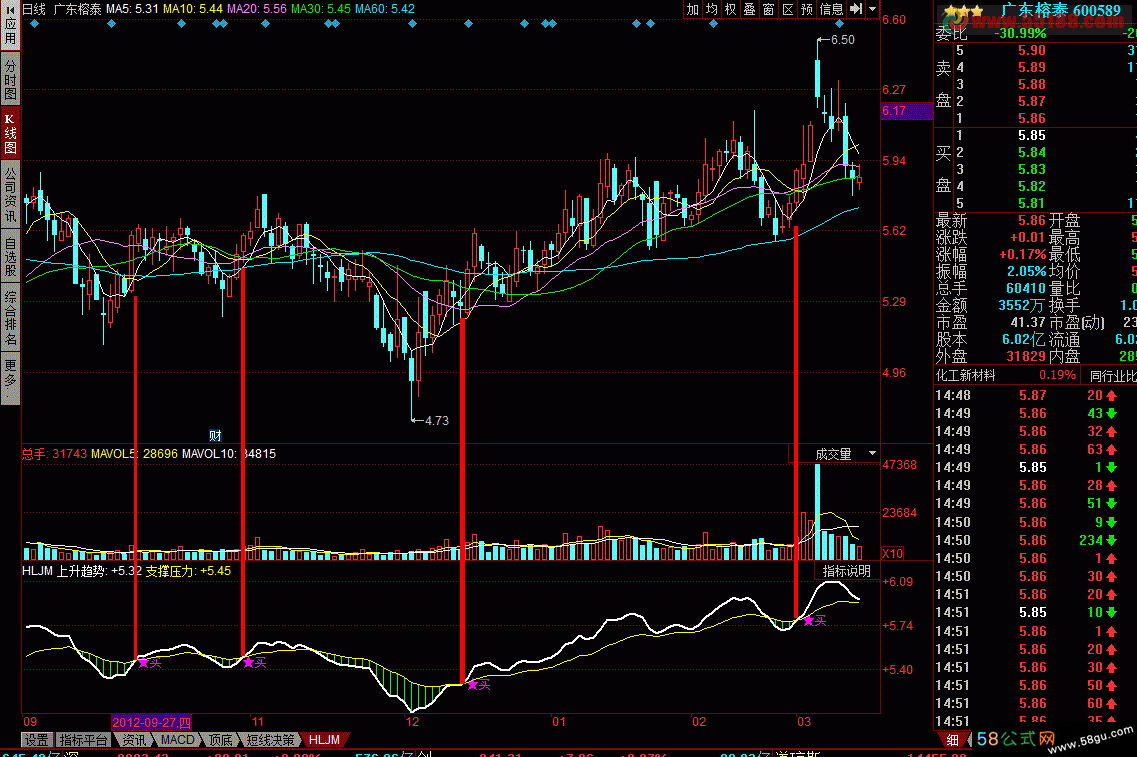Click the X10 volume scale label

point(893,553)
